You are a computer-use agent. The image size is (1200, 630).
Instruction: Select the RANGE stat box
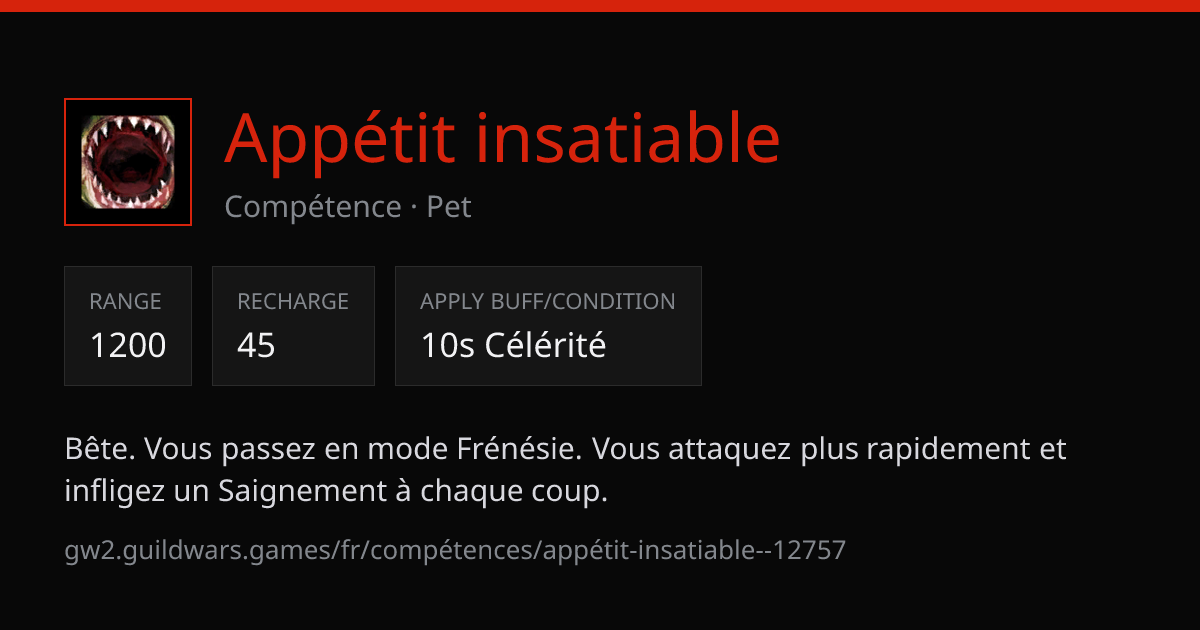pyautogui.click(x=128, y=326)
